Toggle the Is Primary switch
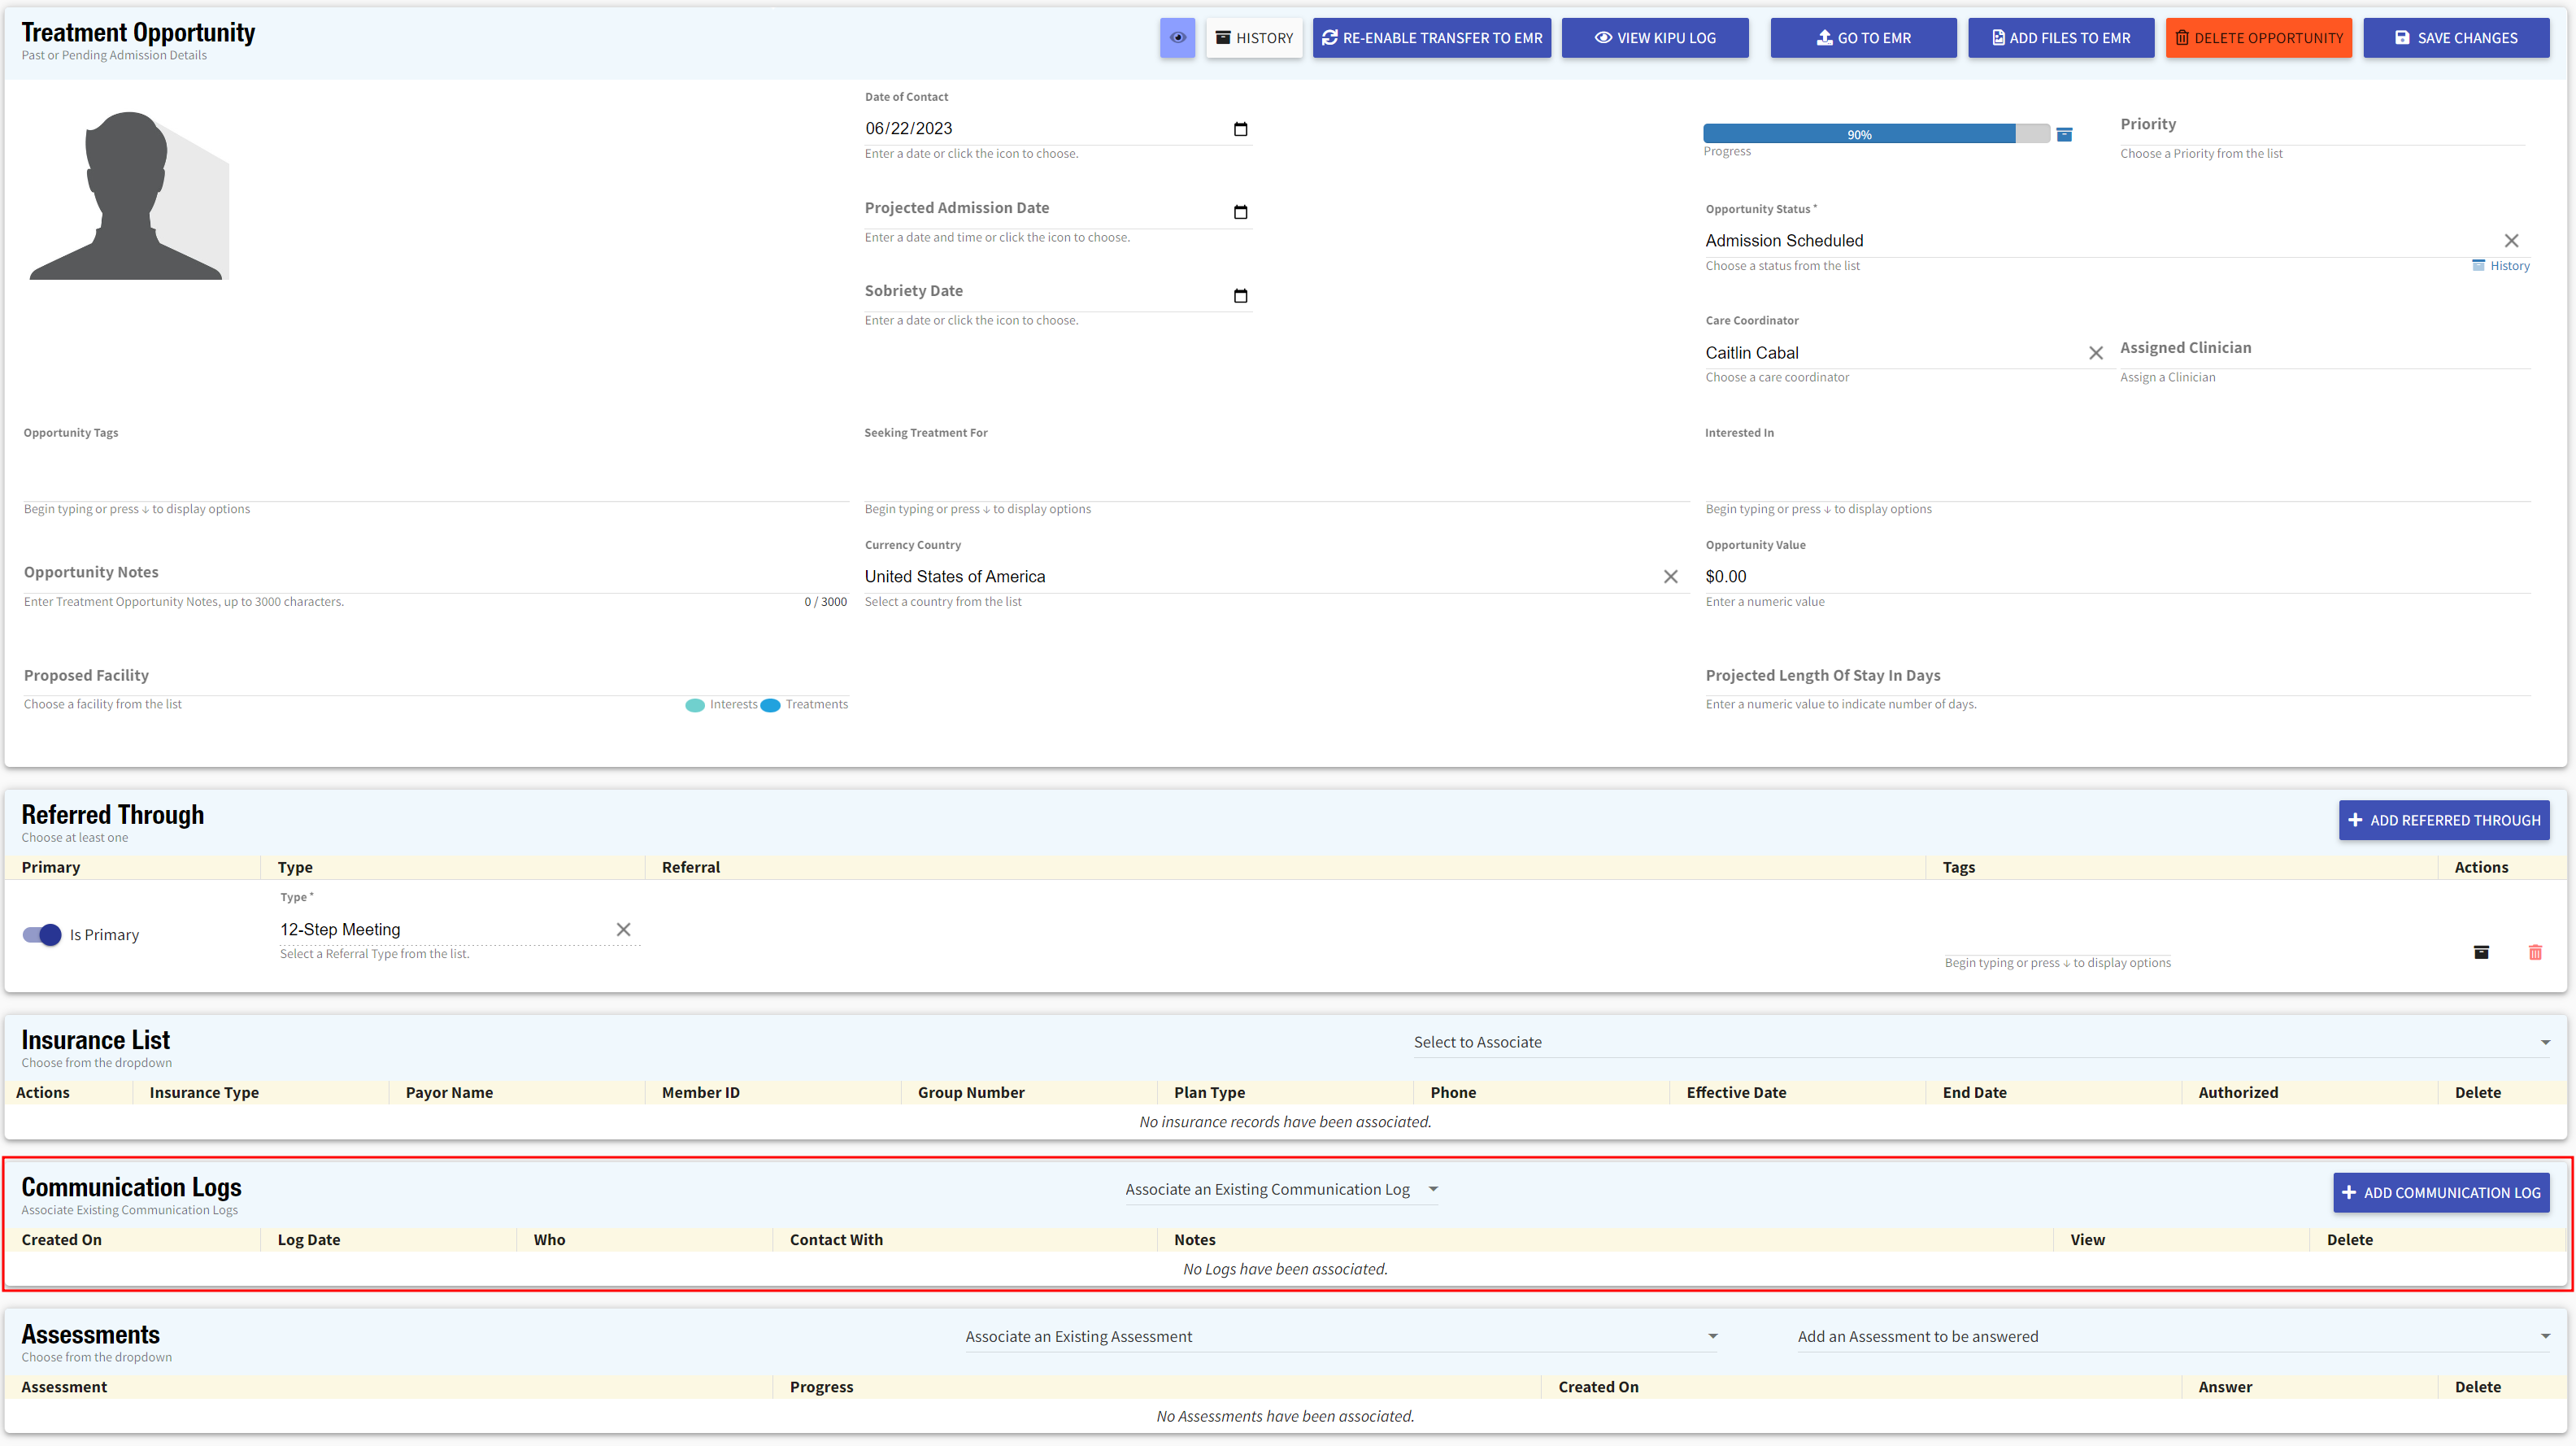 (x=42, y=935)
